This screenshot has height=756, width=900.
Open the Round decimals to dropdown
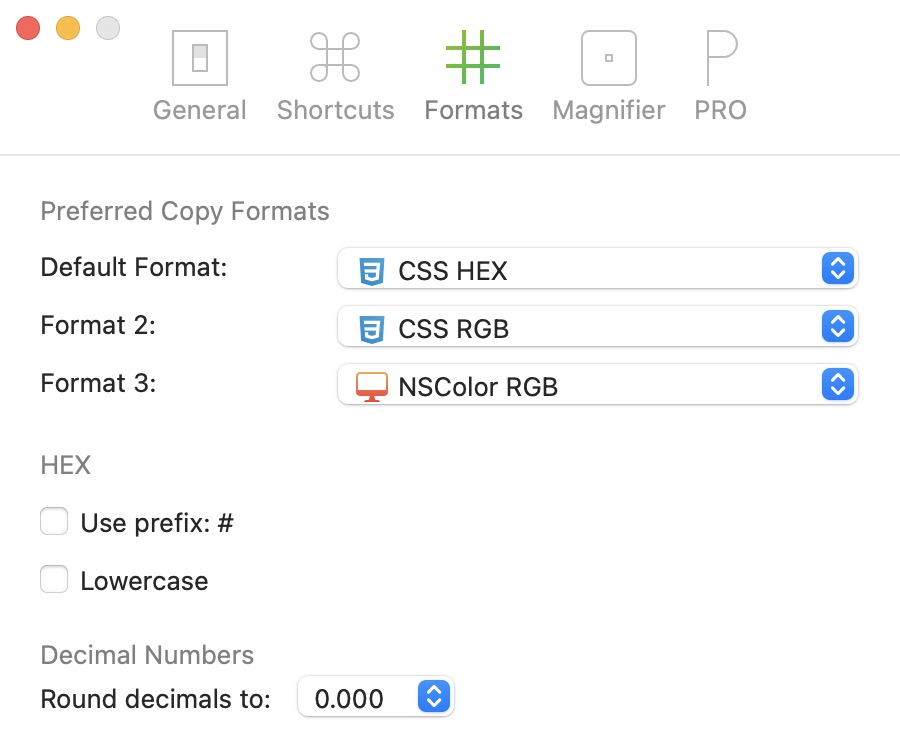click(433, 698)
